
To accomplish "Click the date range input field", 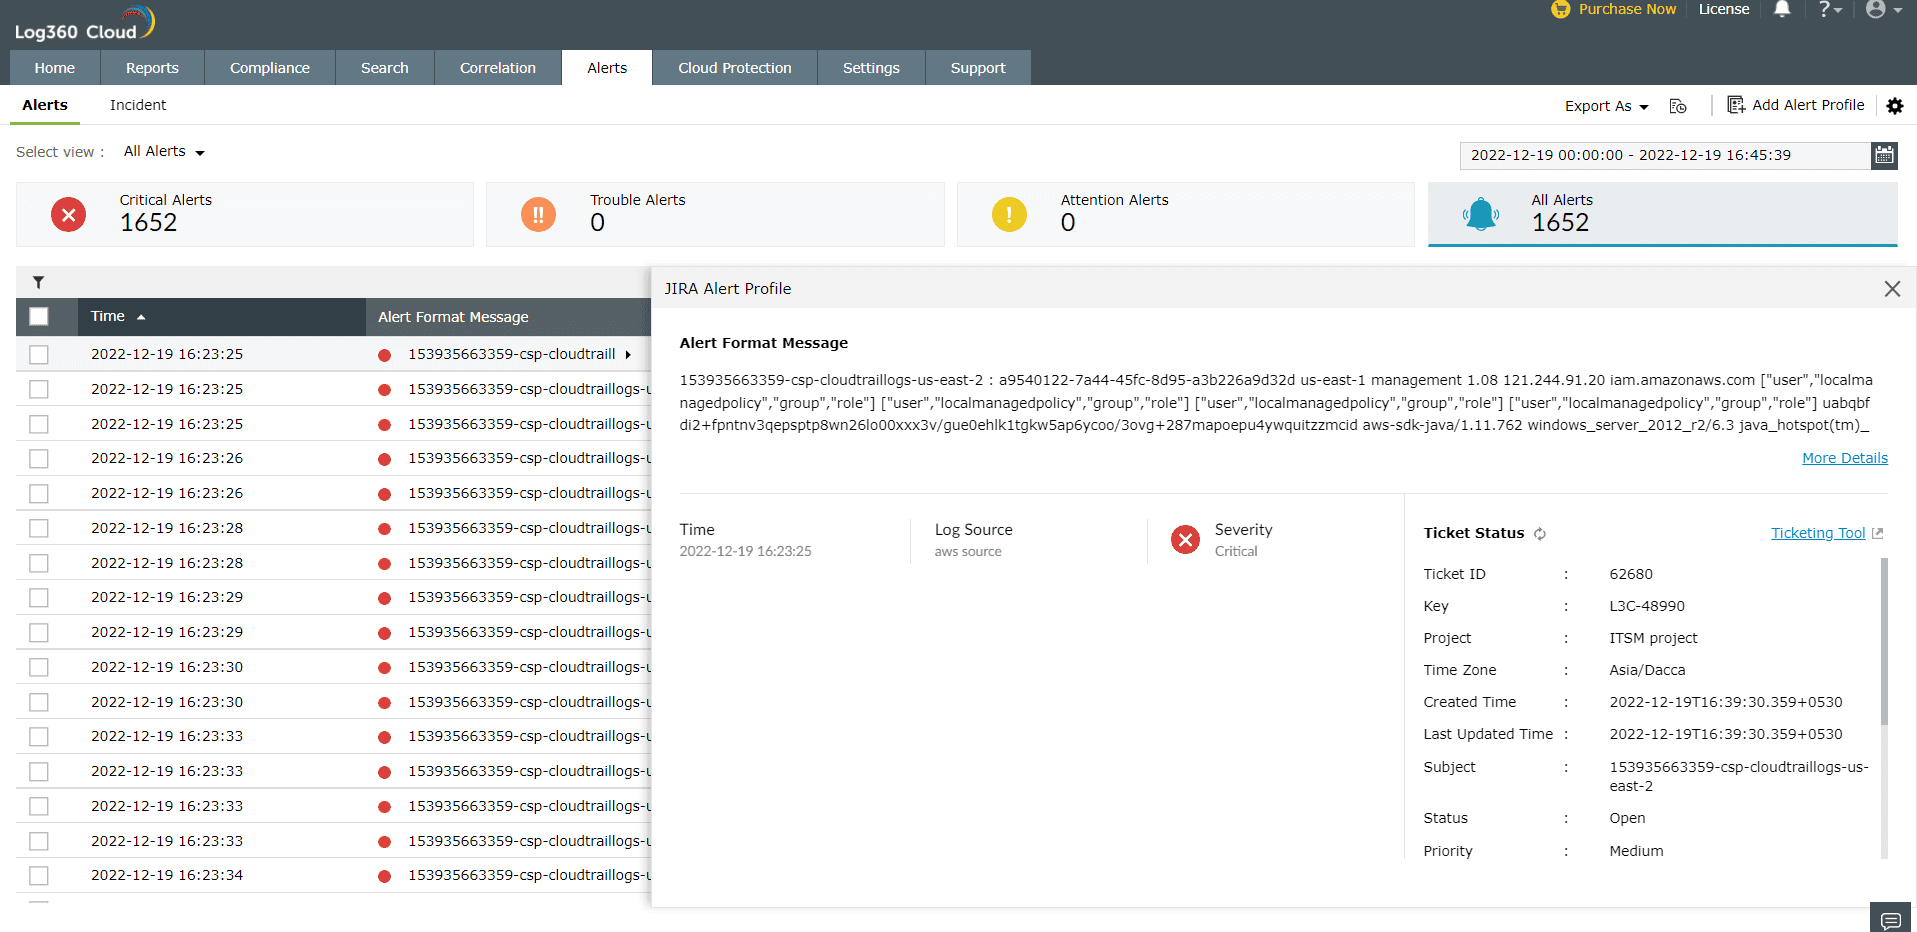I will coord(1660,155).
